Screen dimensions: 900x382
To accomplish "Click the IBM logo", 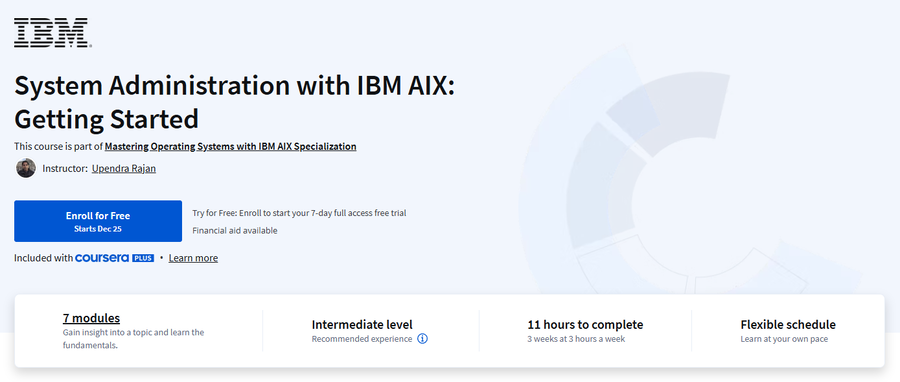I will [52, 33].
